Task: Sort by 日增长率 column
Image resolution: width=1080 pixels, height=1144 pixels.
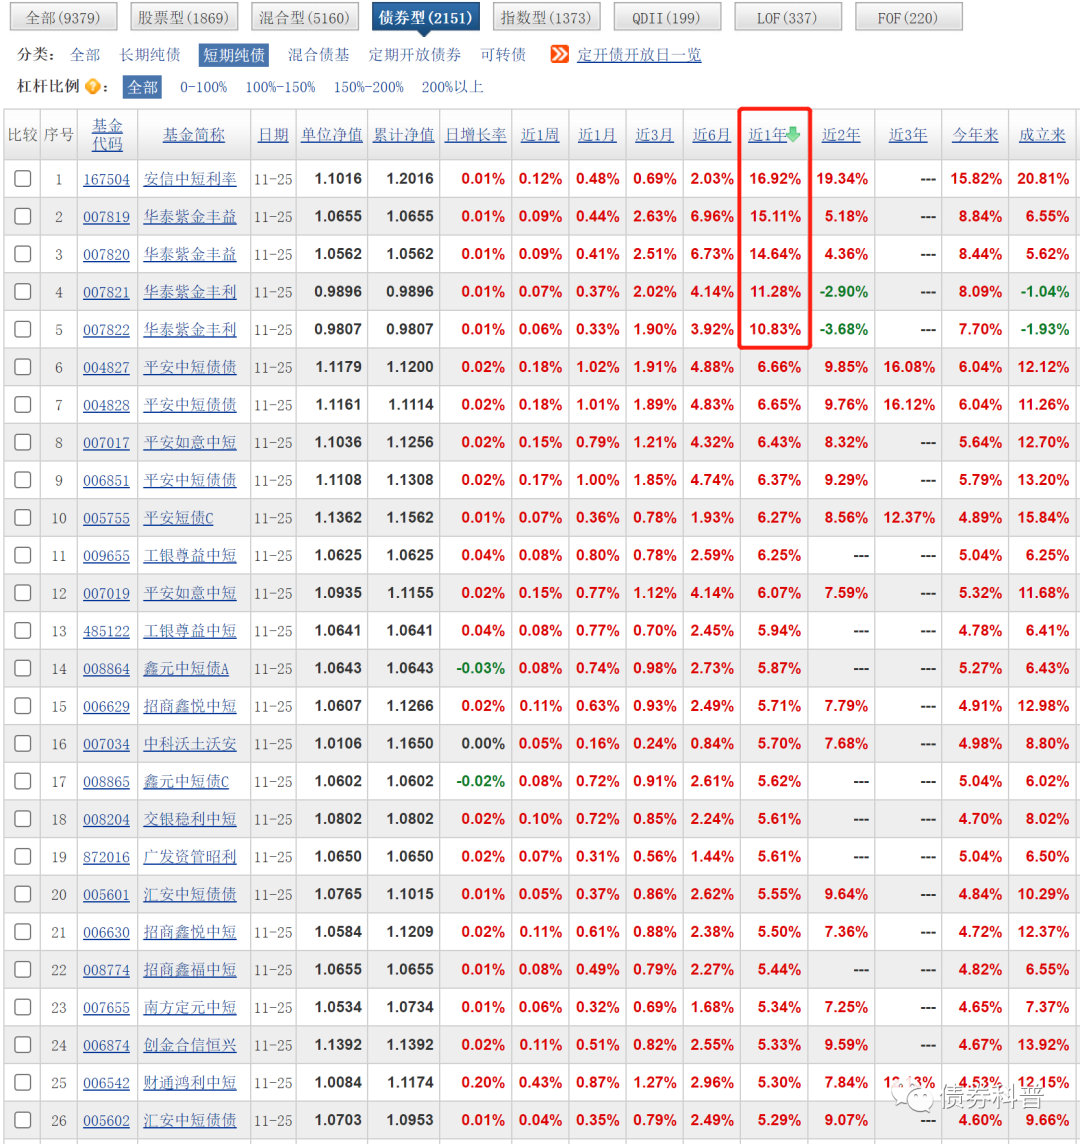Action: coord(475,135)
